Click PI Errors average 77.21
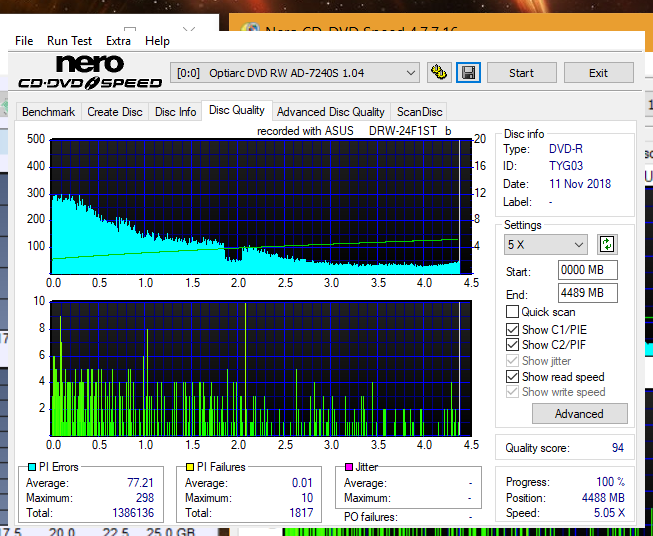Screen dimensions: 653x536 pyautogui.click(x=140, y=483)
